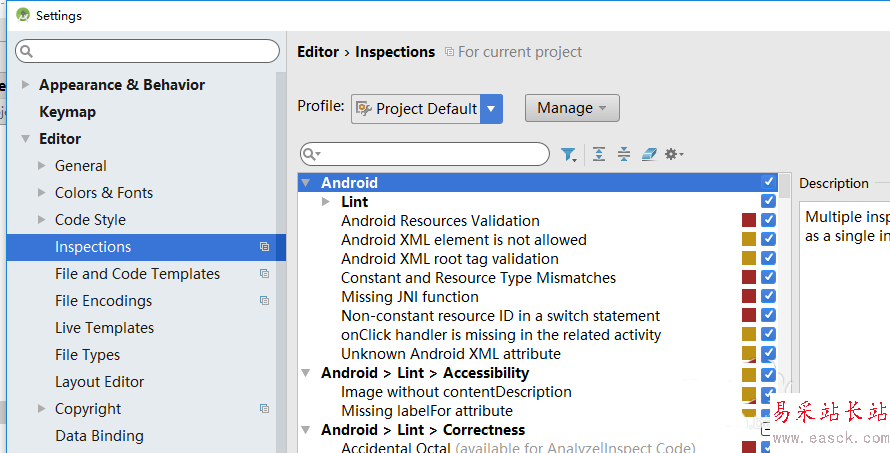Click the project-scope icon beside Copyright

coord(264,409)
